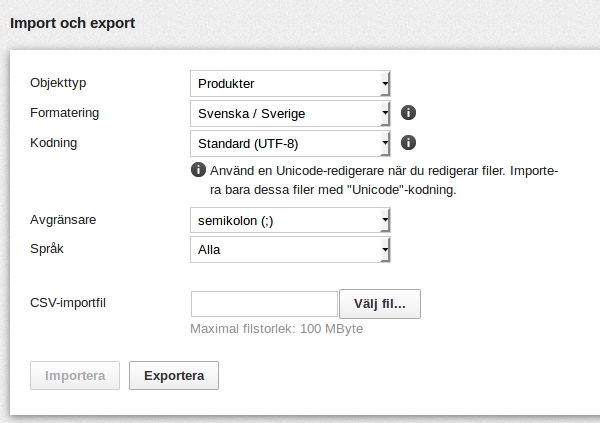Click the Avgränsare label
The height and width of the screenshot is (423, 600).
[x=63, y=220]
